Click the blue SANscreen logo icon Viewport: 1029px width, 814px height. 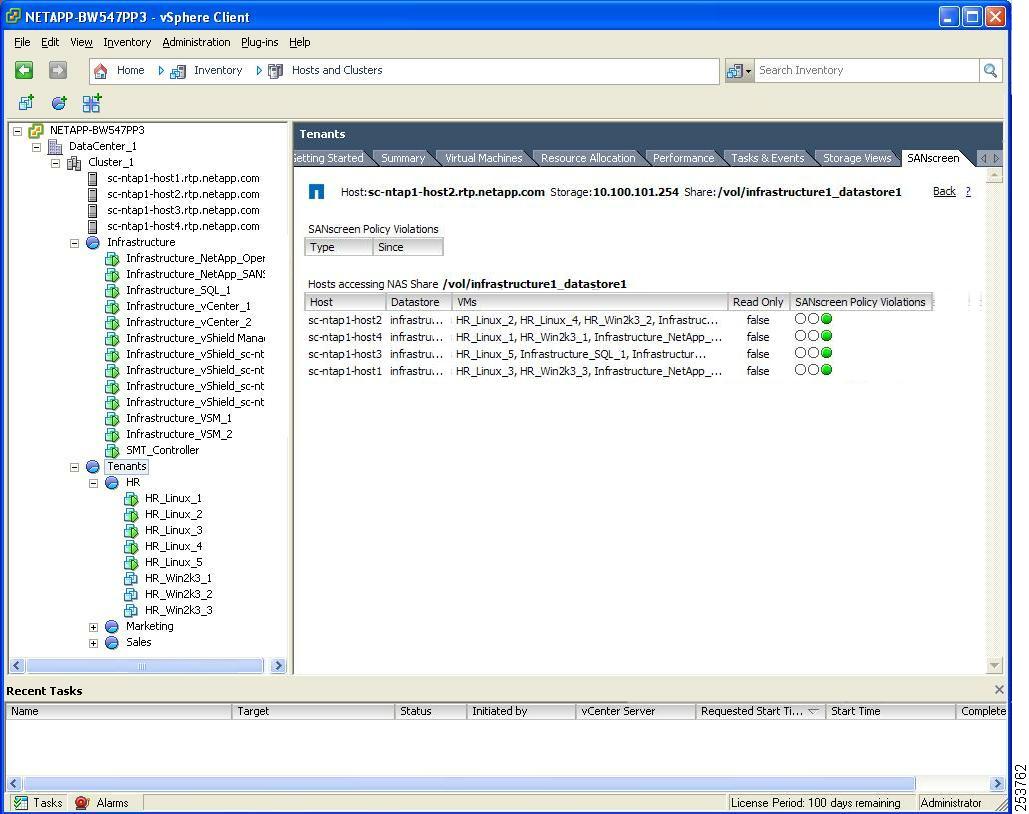click(316, 192)
